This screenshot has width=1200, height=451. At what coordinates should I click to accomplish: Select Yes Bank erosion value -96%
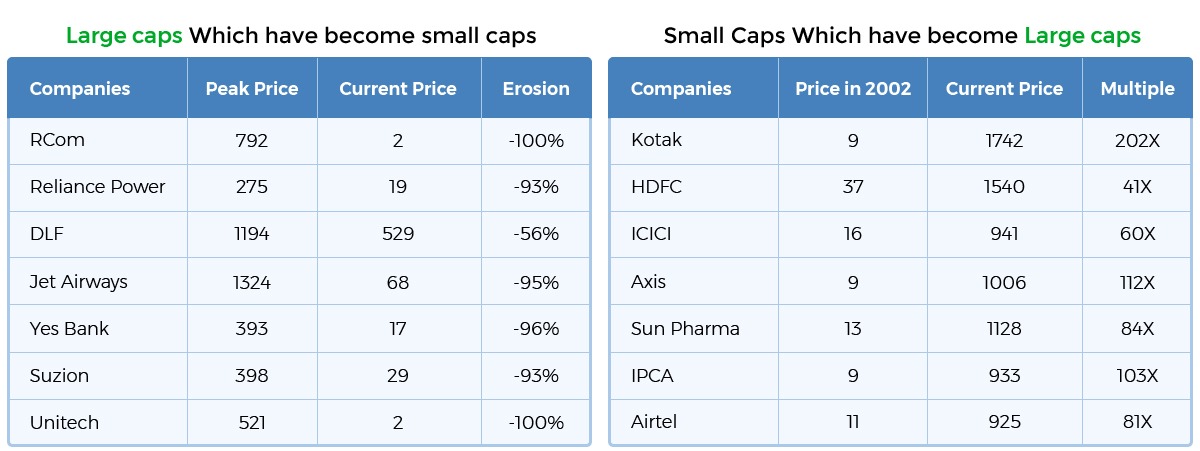pyautogui.click(x=534, y=329)
